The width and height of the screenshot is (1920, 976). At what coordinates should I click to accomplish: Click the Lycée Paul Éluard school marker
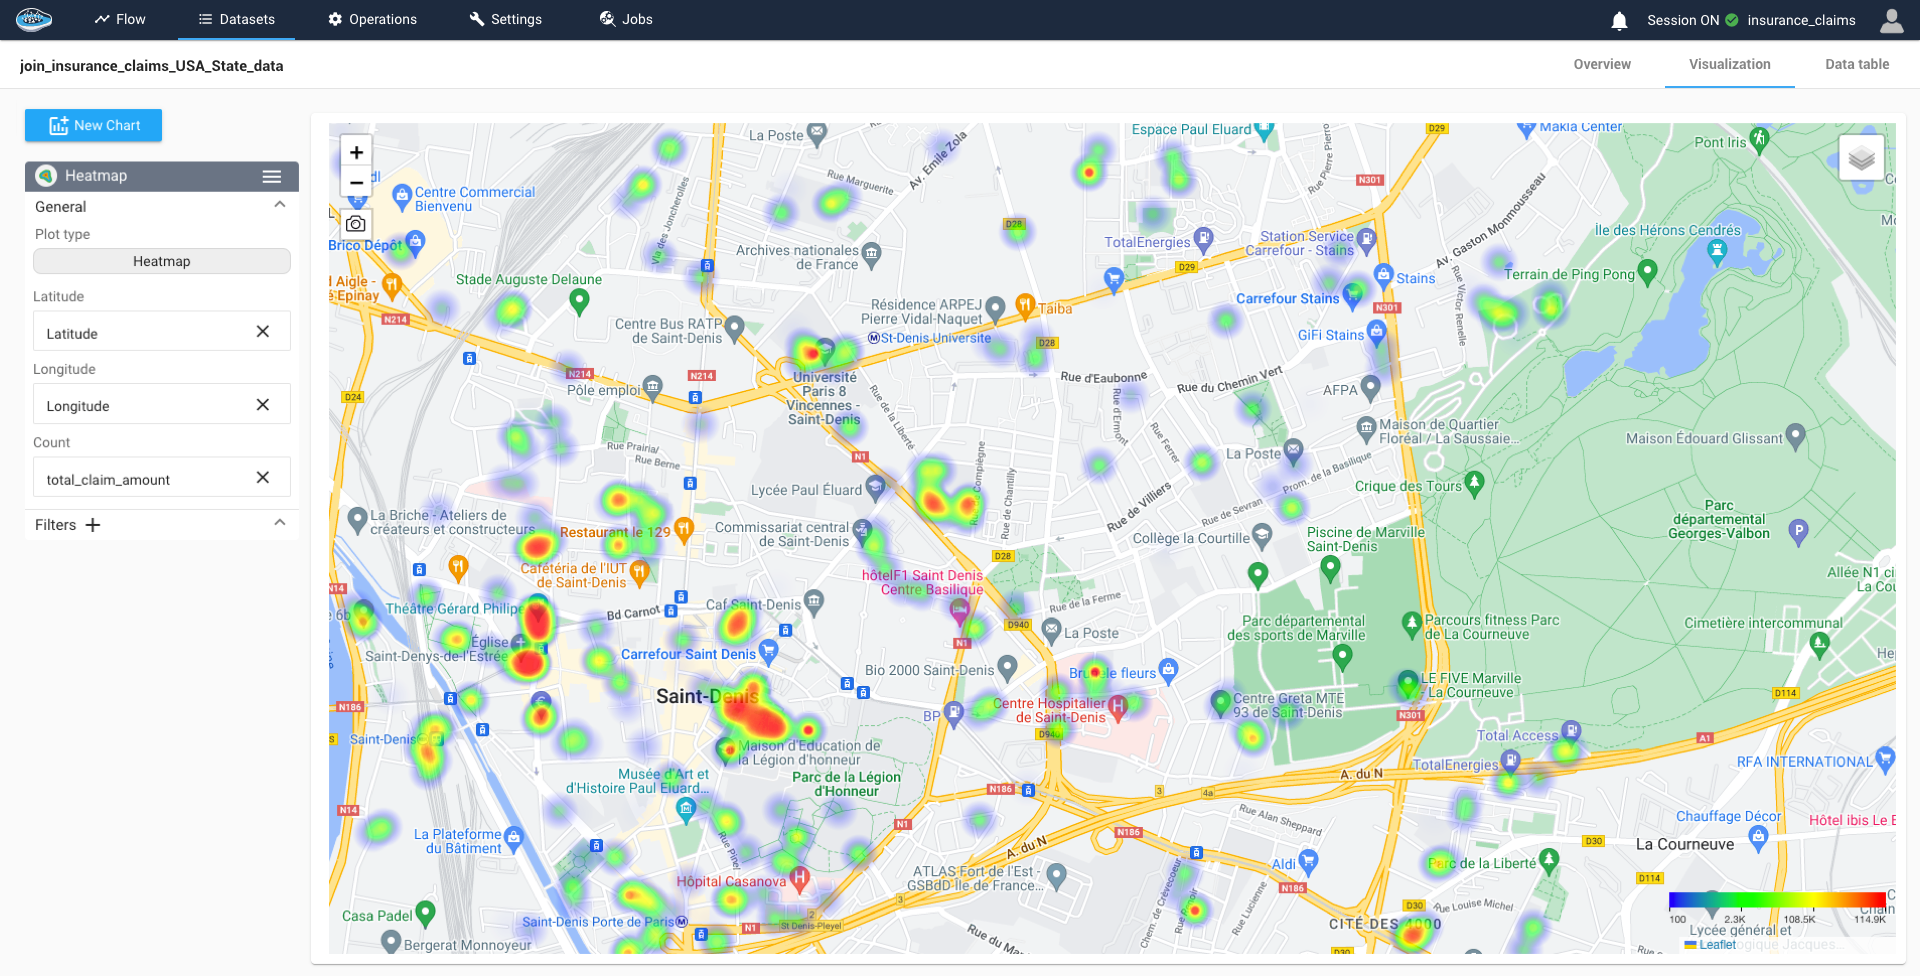(875, 487)
